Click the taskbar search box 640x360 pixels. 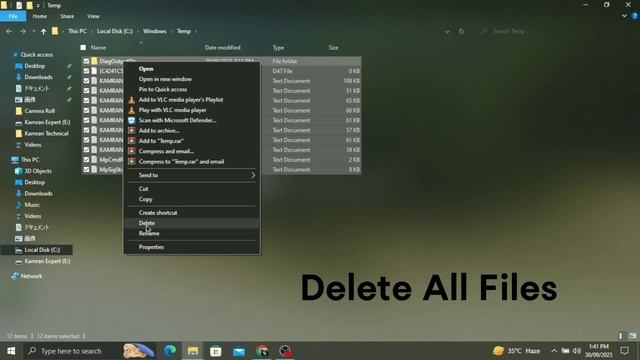tap(72, 351)
